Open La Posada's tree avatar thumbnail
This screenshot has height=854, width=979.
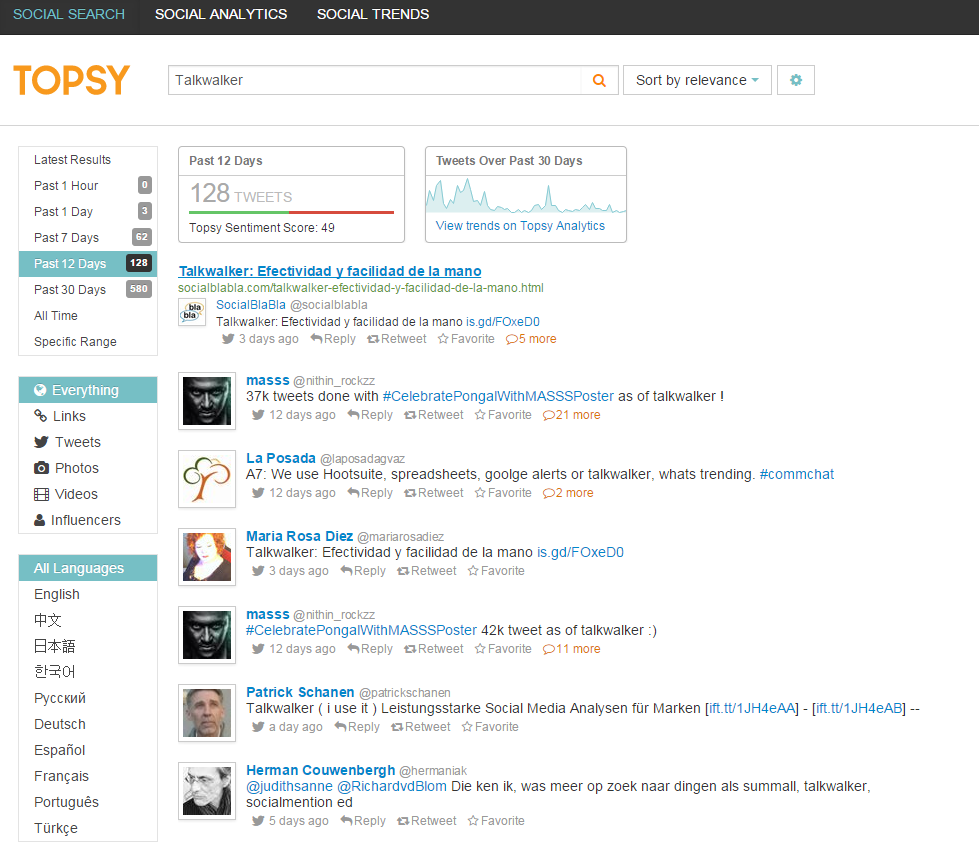(207, 479)
